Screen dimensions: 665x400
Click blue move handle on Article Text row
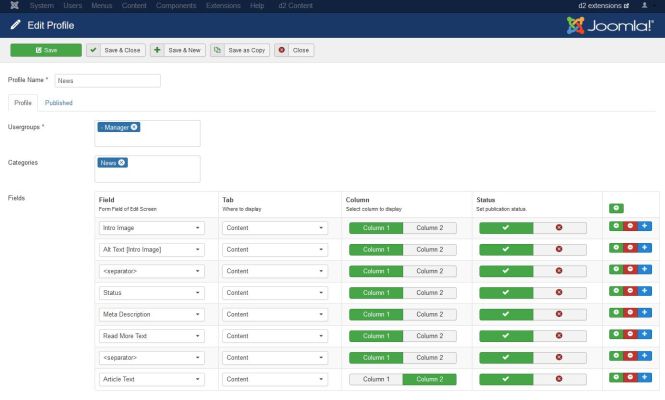click(x=644, y=378)
